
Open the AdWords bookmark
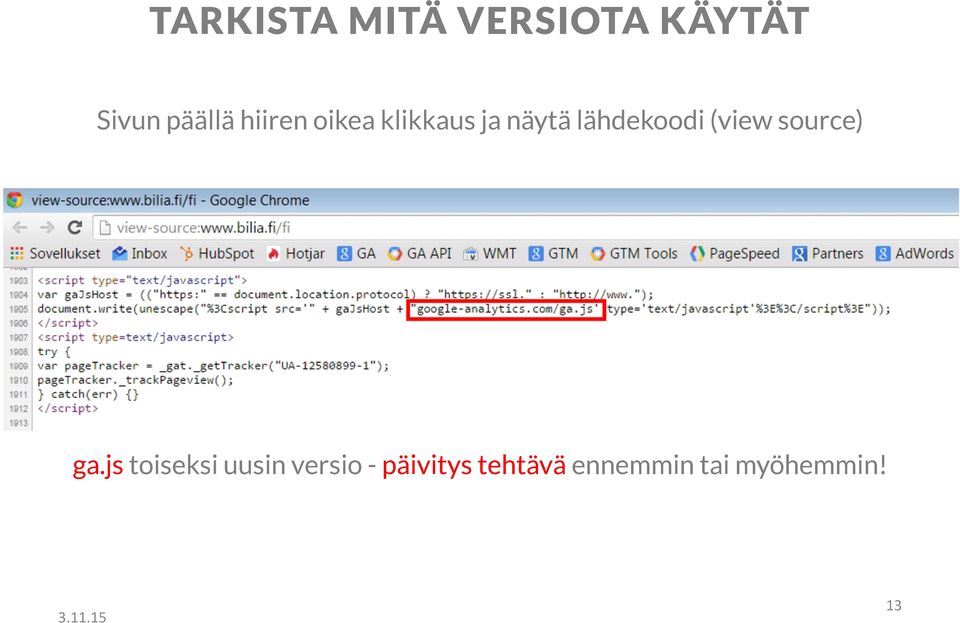915,253
